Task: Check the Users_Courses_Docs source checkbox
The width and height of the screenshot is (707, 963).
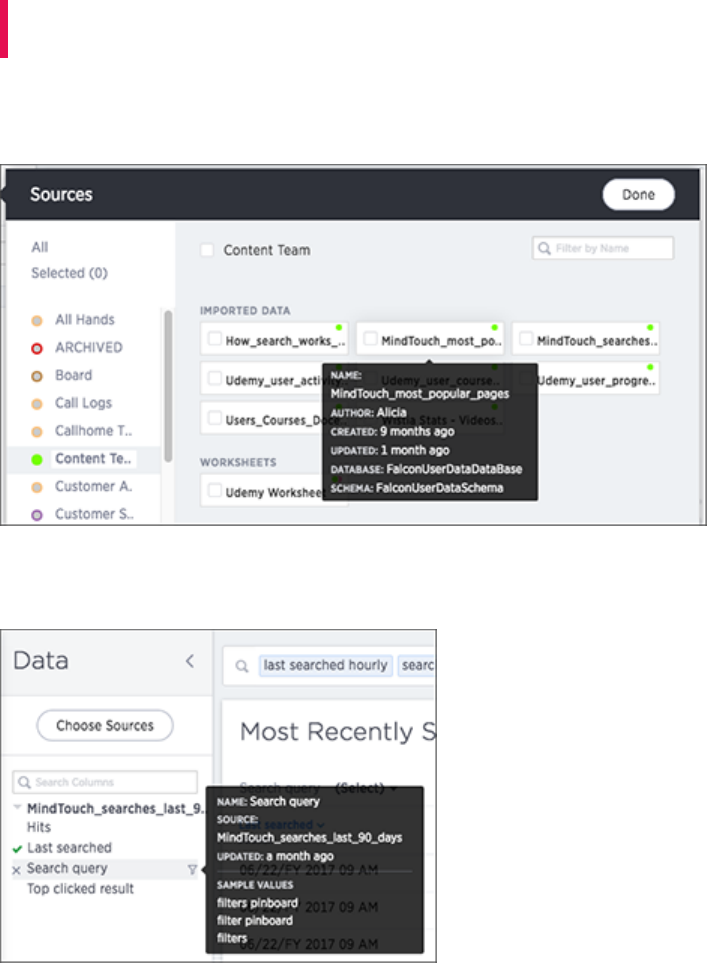Action: point(214,419)
